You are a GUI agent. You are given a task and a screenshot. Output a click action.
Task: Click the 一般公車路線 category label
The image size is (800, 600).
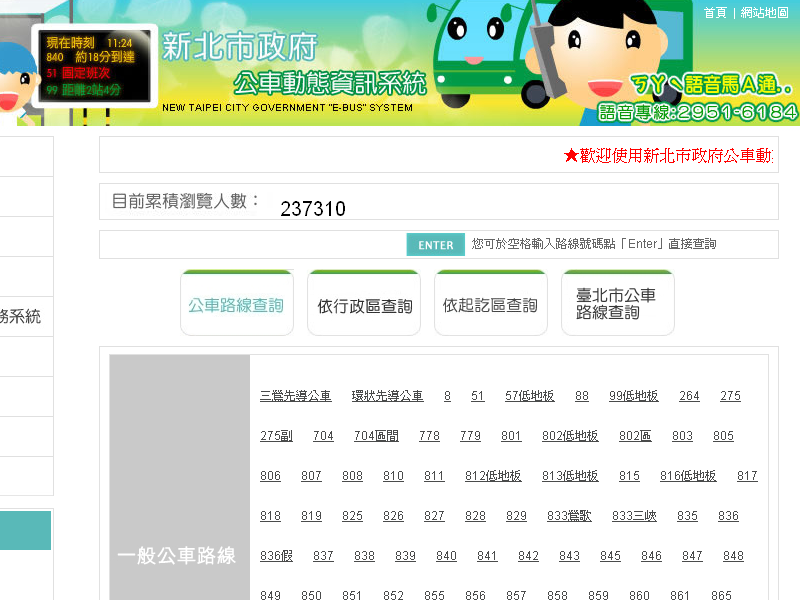[x=177, y=556]
